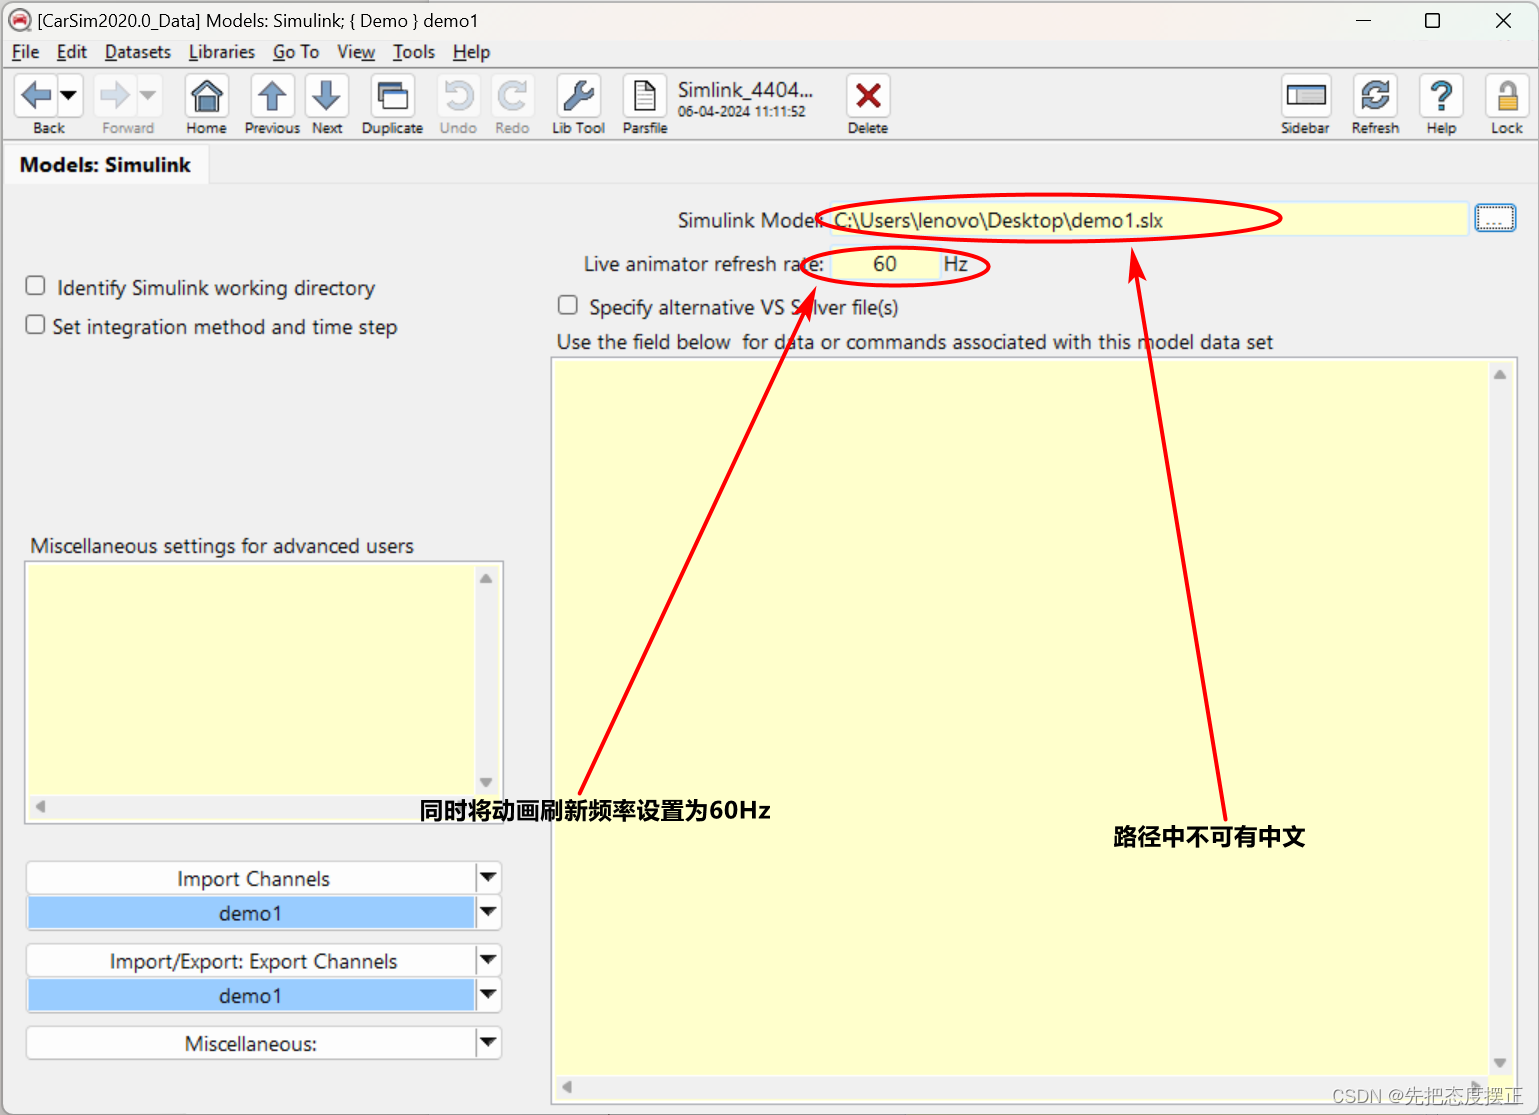Viewport: 1539px width, 1115px height.
Task: Click the Refresh icon
Action: click(1376, 96)
